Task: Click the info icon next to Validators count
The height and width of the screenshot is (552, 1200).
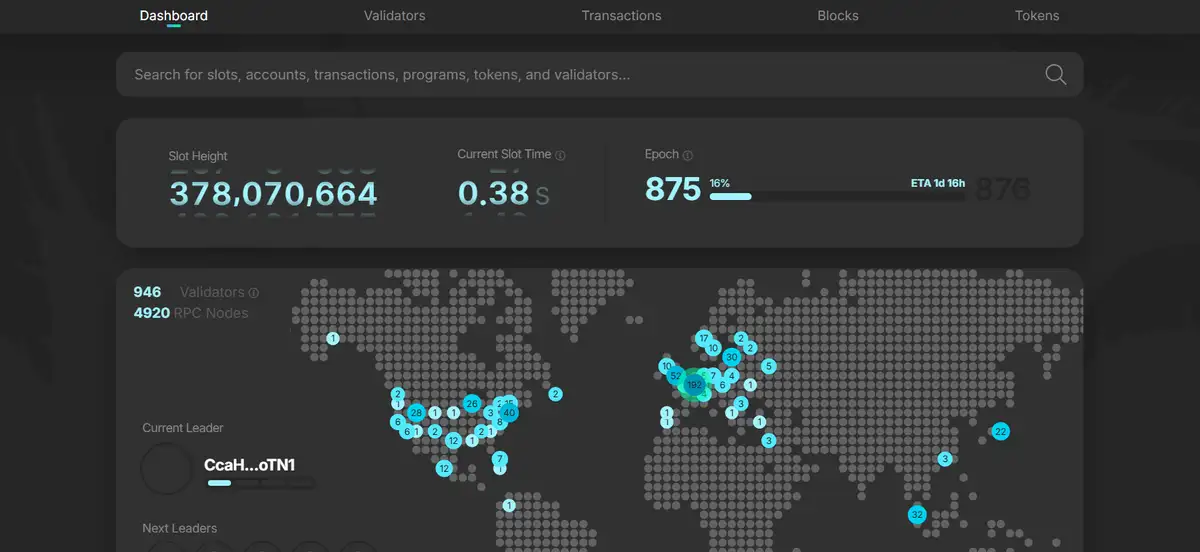Action: point(253,293)
